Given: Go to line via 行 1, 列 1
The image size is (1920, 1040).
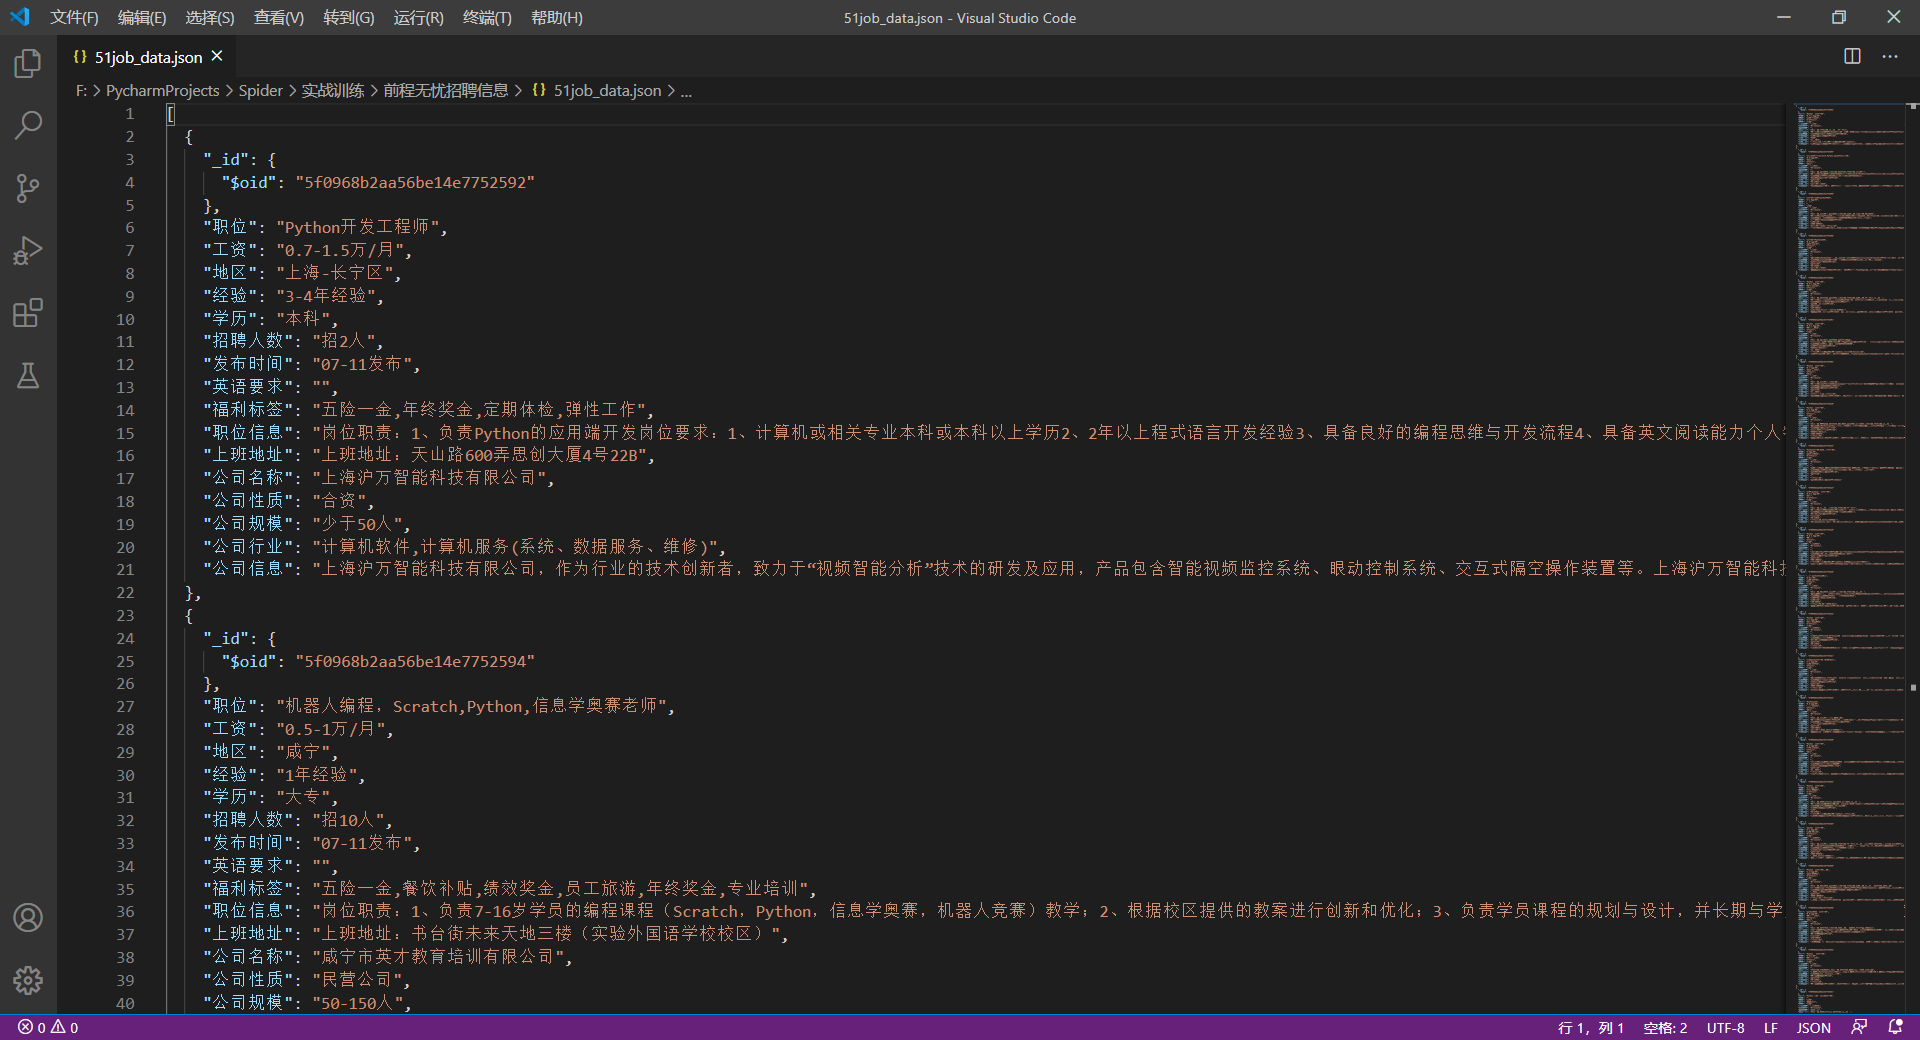Looking at the screenshot, I should [x=1590, y=1027].
